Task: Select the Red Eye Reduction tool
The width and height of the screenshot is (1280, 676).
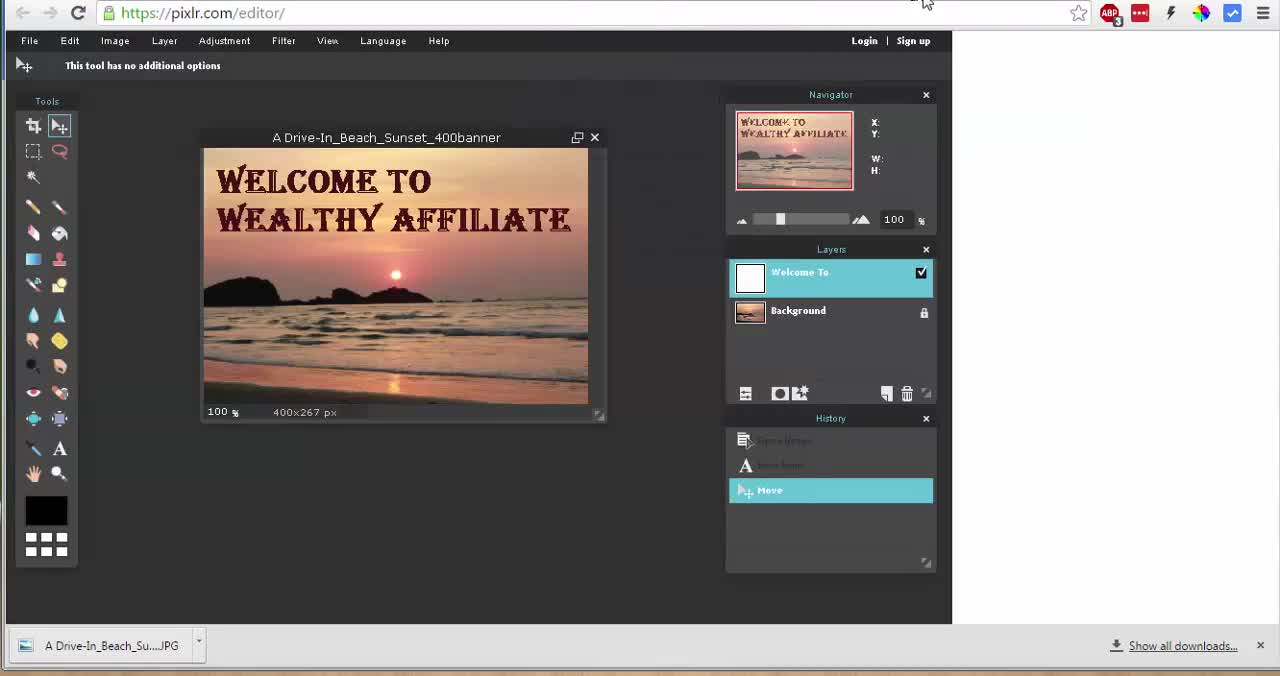Action: (33, 393)
